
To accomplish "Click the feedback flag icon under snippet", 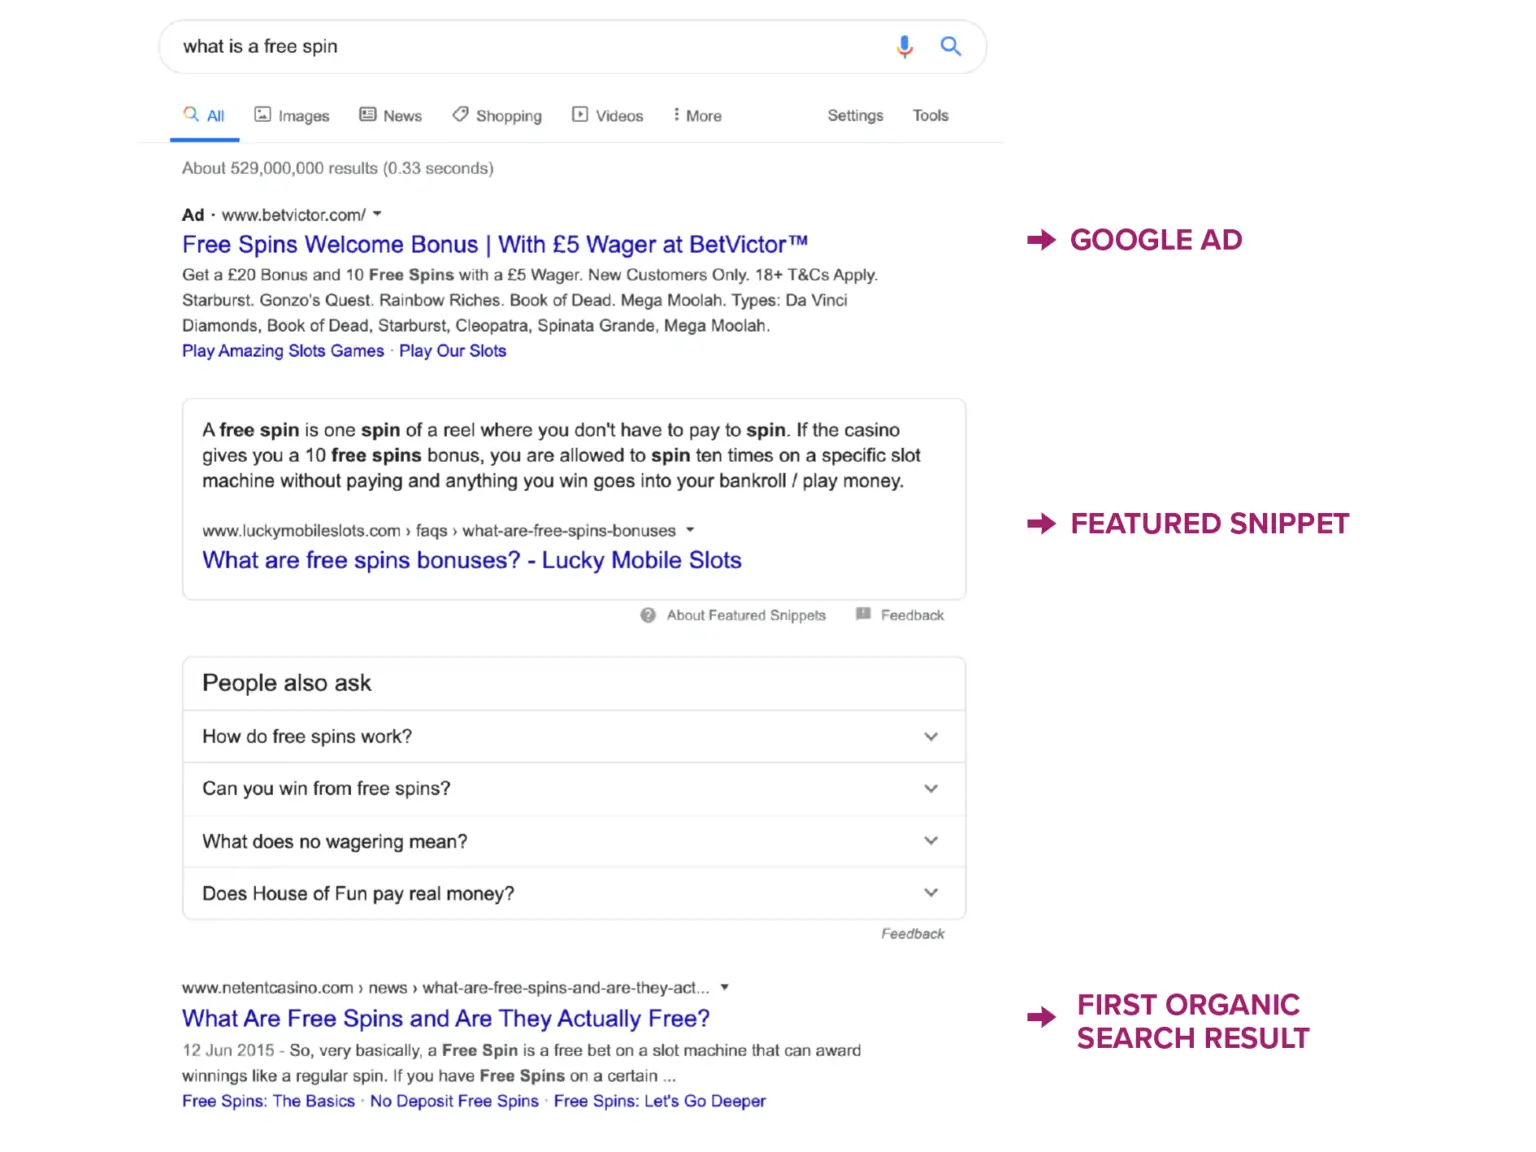I will (863, 614).
